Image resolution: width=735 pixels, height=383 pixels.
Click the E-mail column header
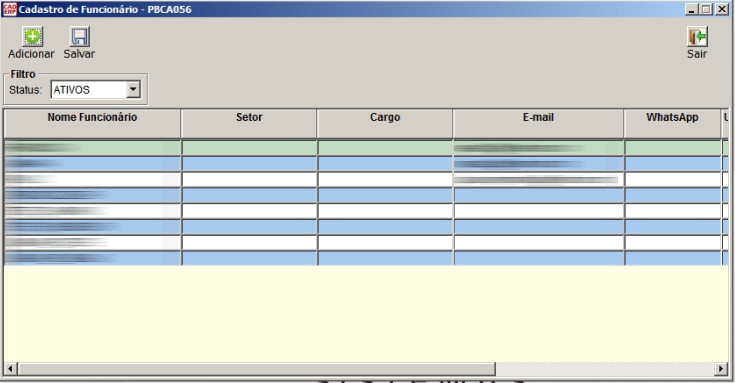[538, 123]
